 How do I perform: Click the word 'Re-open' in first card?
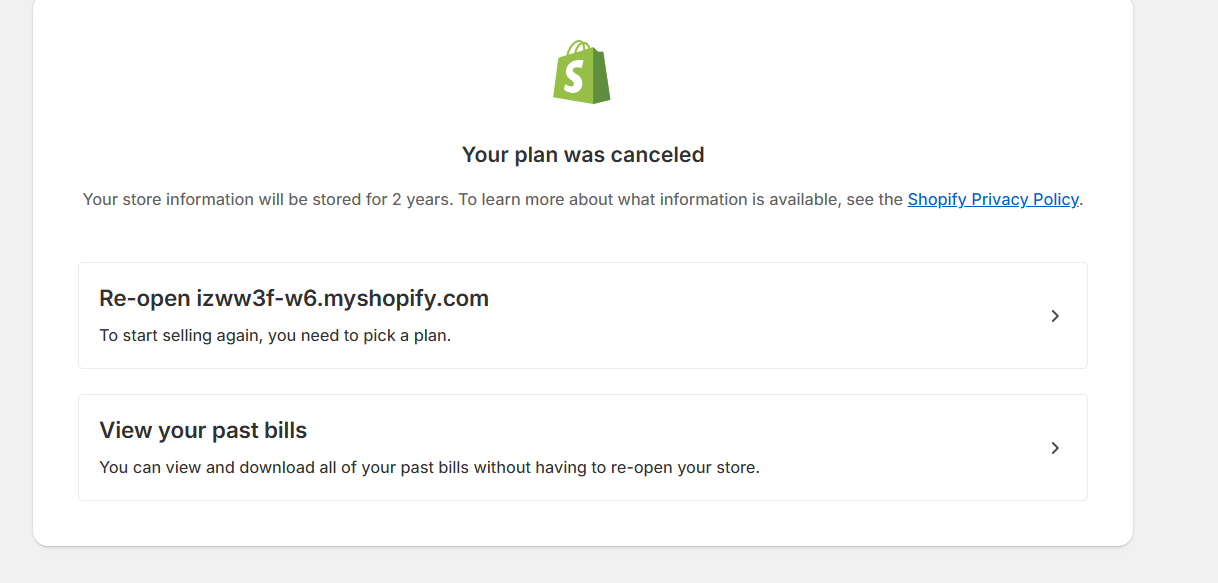[145, 298]
